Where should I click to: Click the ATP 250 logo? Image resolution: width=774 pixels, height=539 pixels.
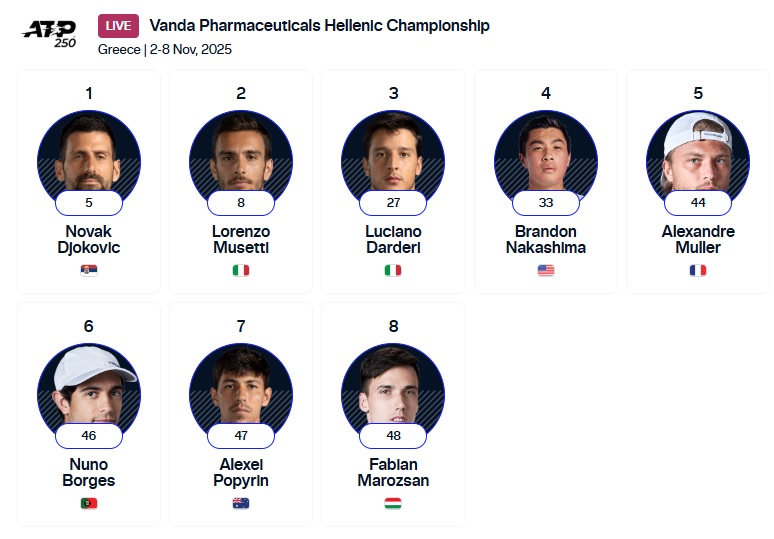click(x=49, y=32)
